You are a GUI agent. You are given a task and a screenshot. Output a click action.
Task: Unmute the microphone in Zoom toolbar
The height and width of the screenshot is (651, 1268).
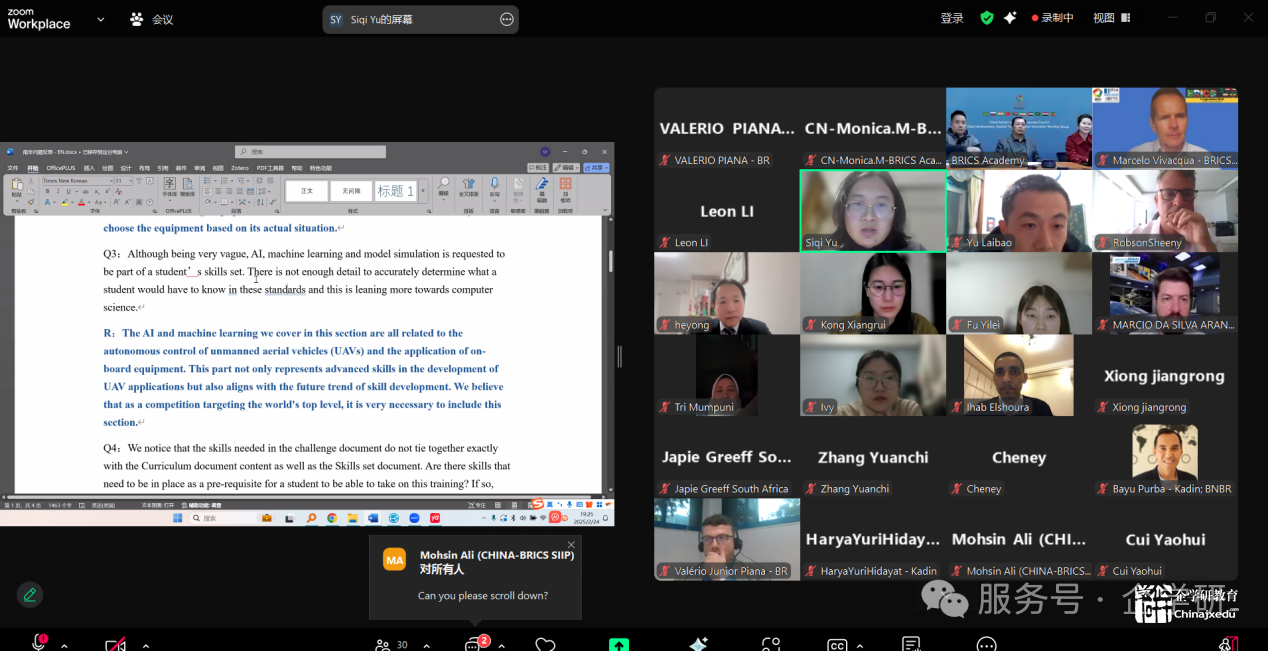pyautogui.click(x=38, y=643)
